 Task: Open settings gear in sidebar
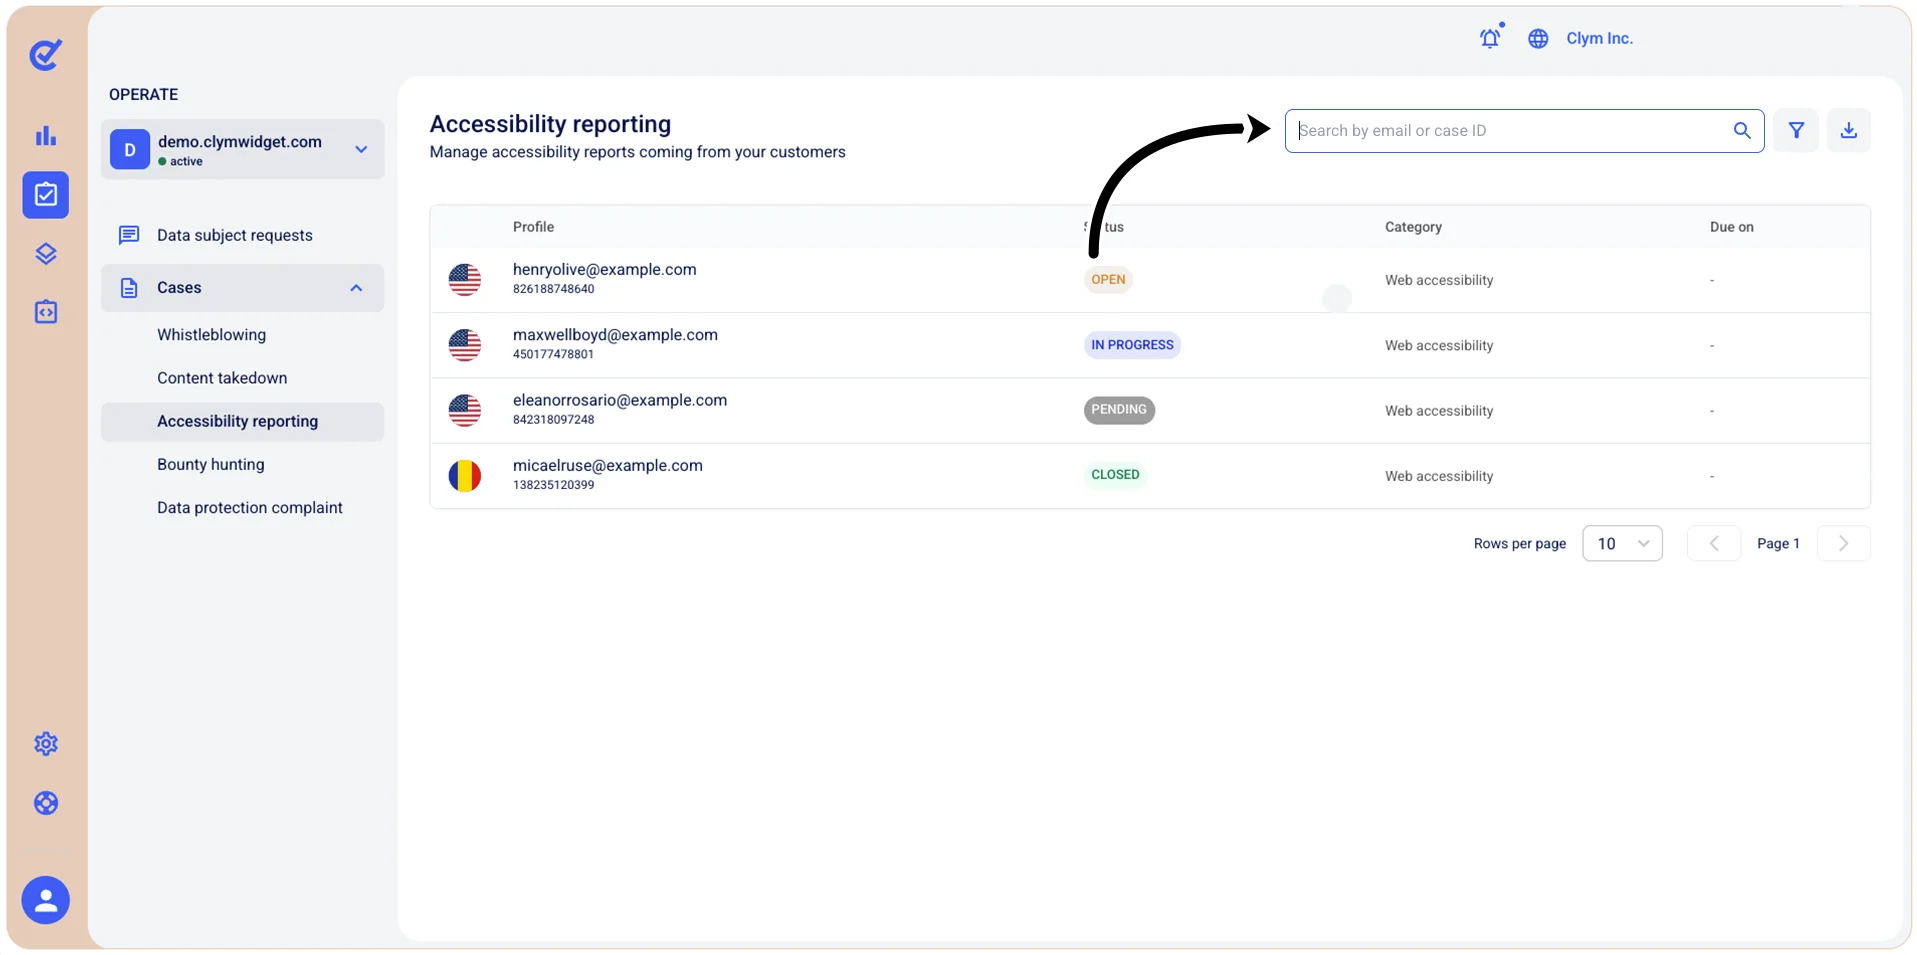[46, 744]
